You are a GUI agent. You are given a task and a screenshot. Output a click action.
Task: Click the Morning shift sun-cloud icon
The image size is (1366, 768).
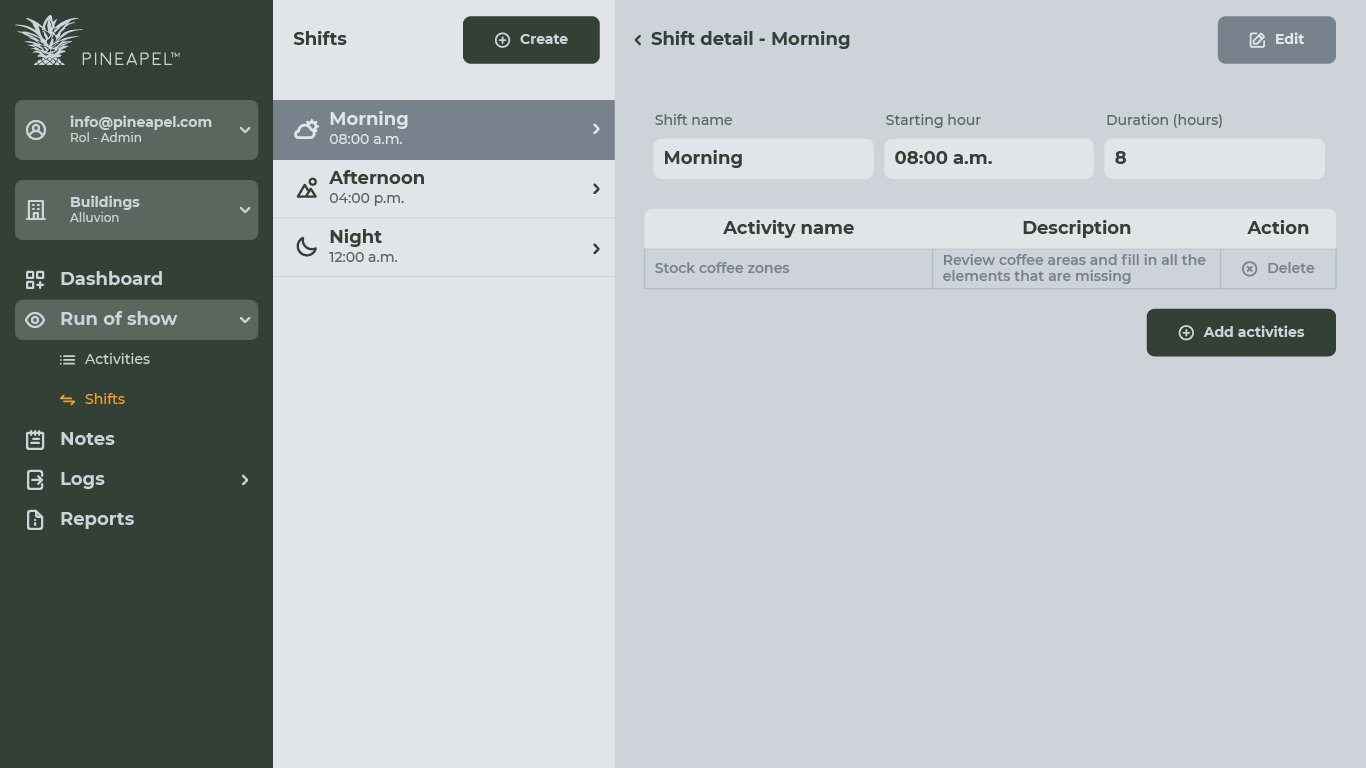pos(306,129)
